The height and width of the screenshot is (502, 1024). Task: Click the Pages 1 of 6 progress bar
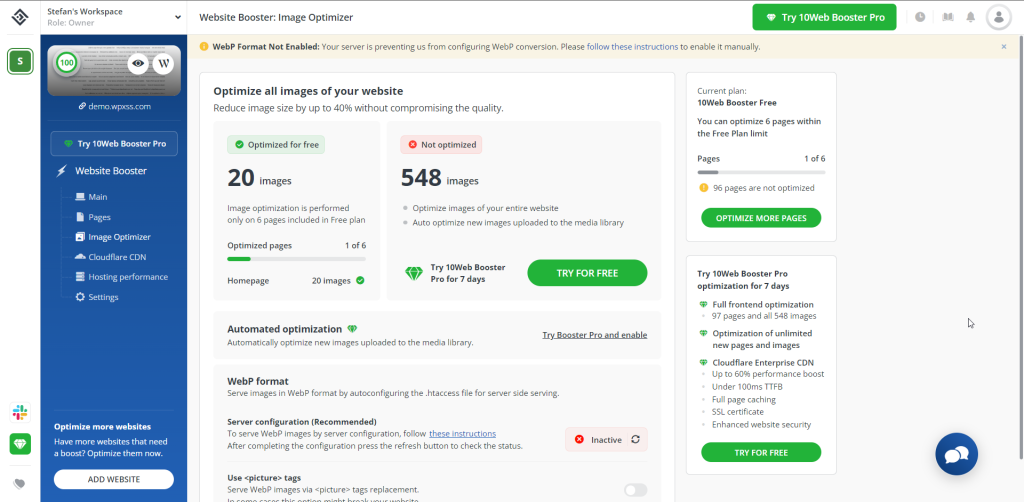click(761, 172)
